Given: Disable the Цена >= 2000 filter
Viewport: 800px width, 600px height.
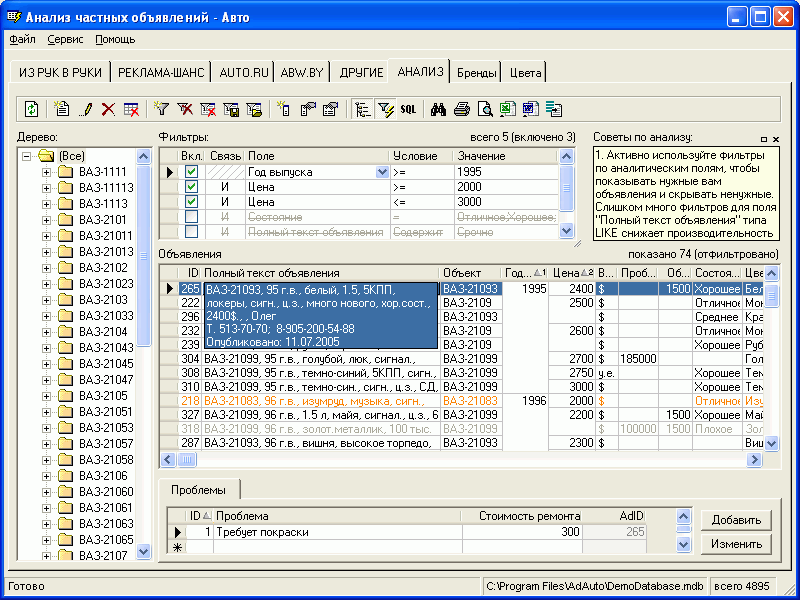Looking at the screenshot, I should click(x=192, y=188).
